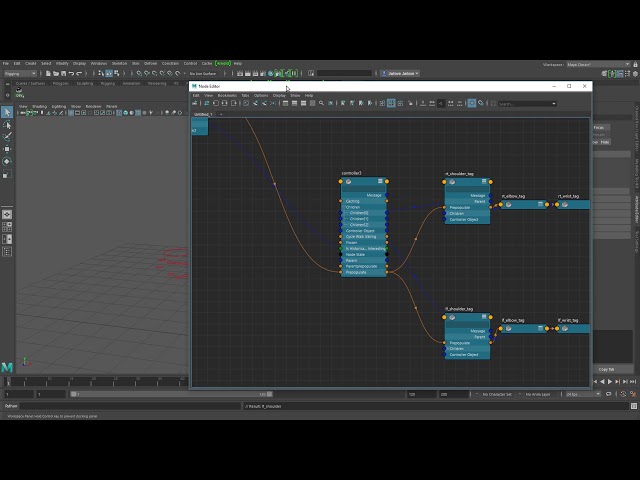The height and width of the screenshot is (480, 640).
Task: Click the range slider end handle
Action: click(x=269, y=394)
